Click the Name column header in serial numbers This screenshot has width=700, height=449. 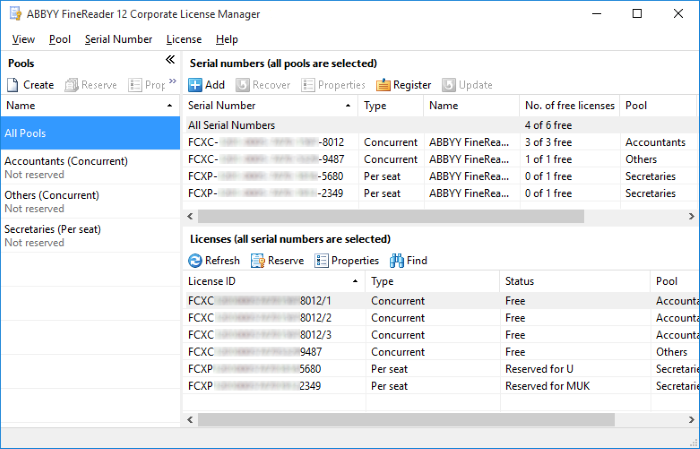point(471,106)
